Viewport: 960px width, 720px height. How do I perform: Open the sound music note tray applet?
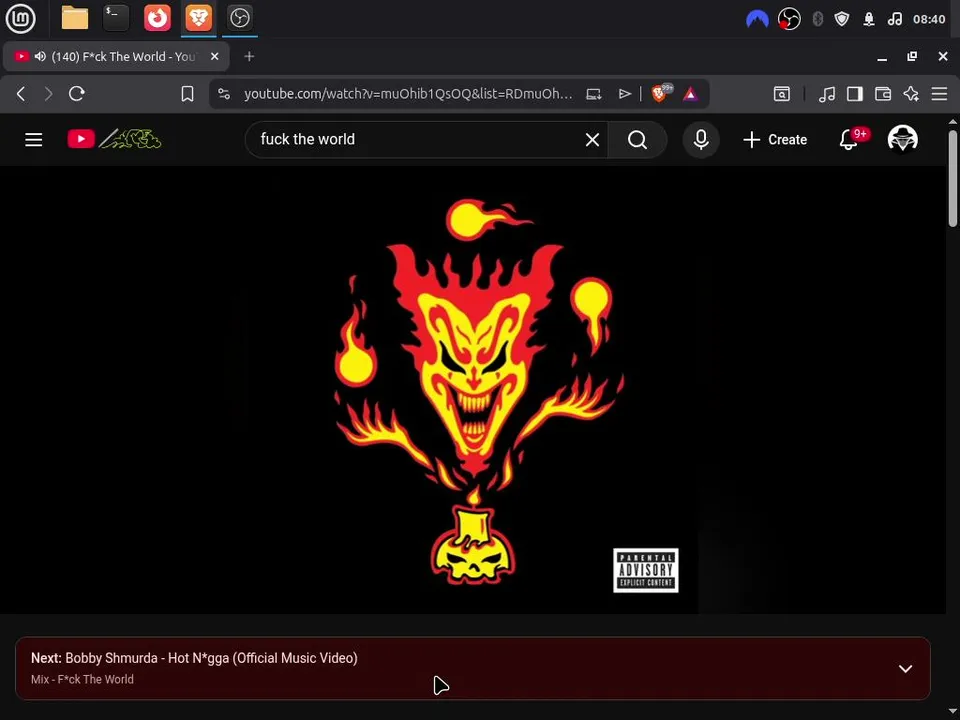point(894,19)
